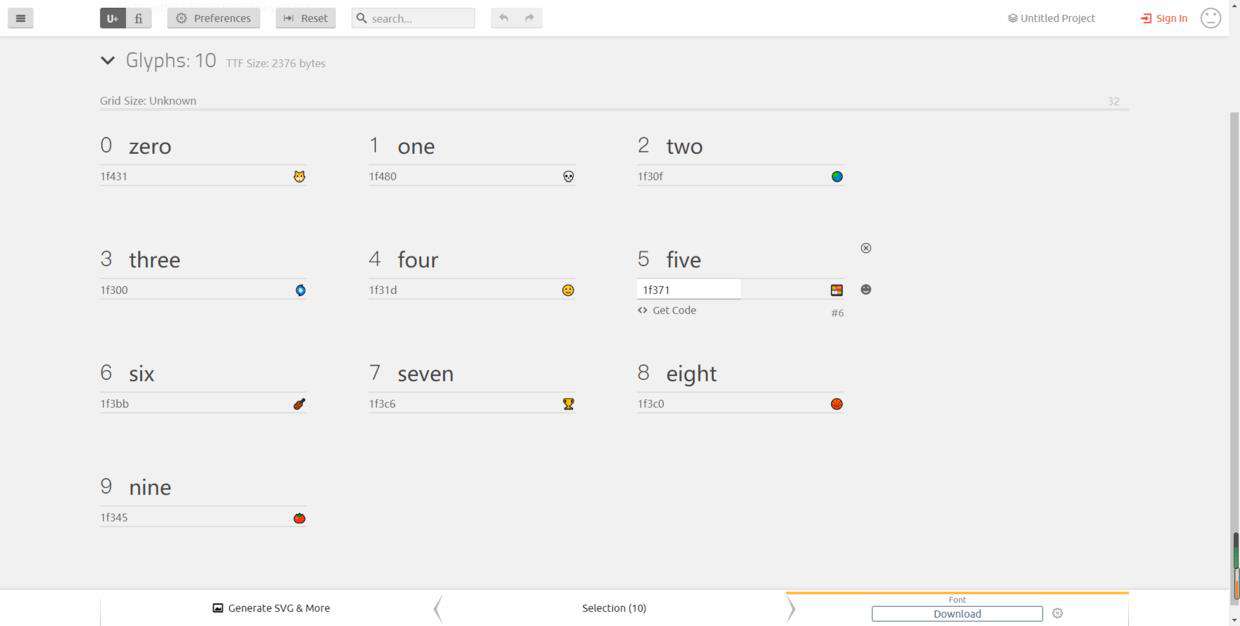Edit the 1f371 code field
The width and height of the screenshot is (1240, 626).
coord(689,290)
